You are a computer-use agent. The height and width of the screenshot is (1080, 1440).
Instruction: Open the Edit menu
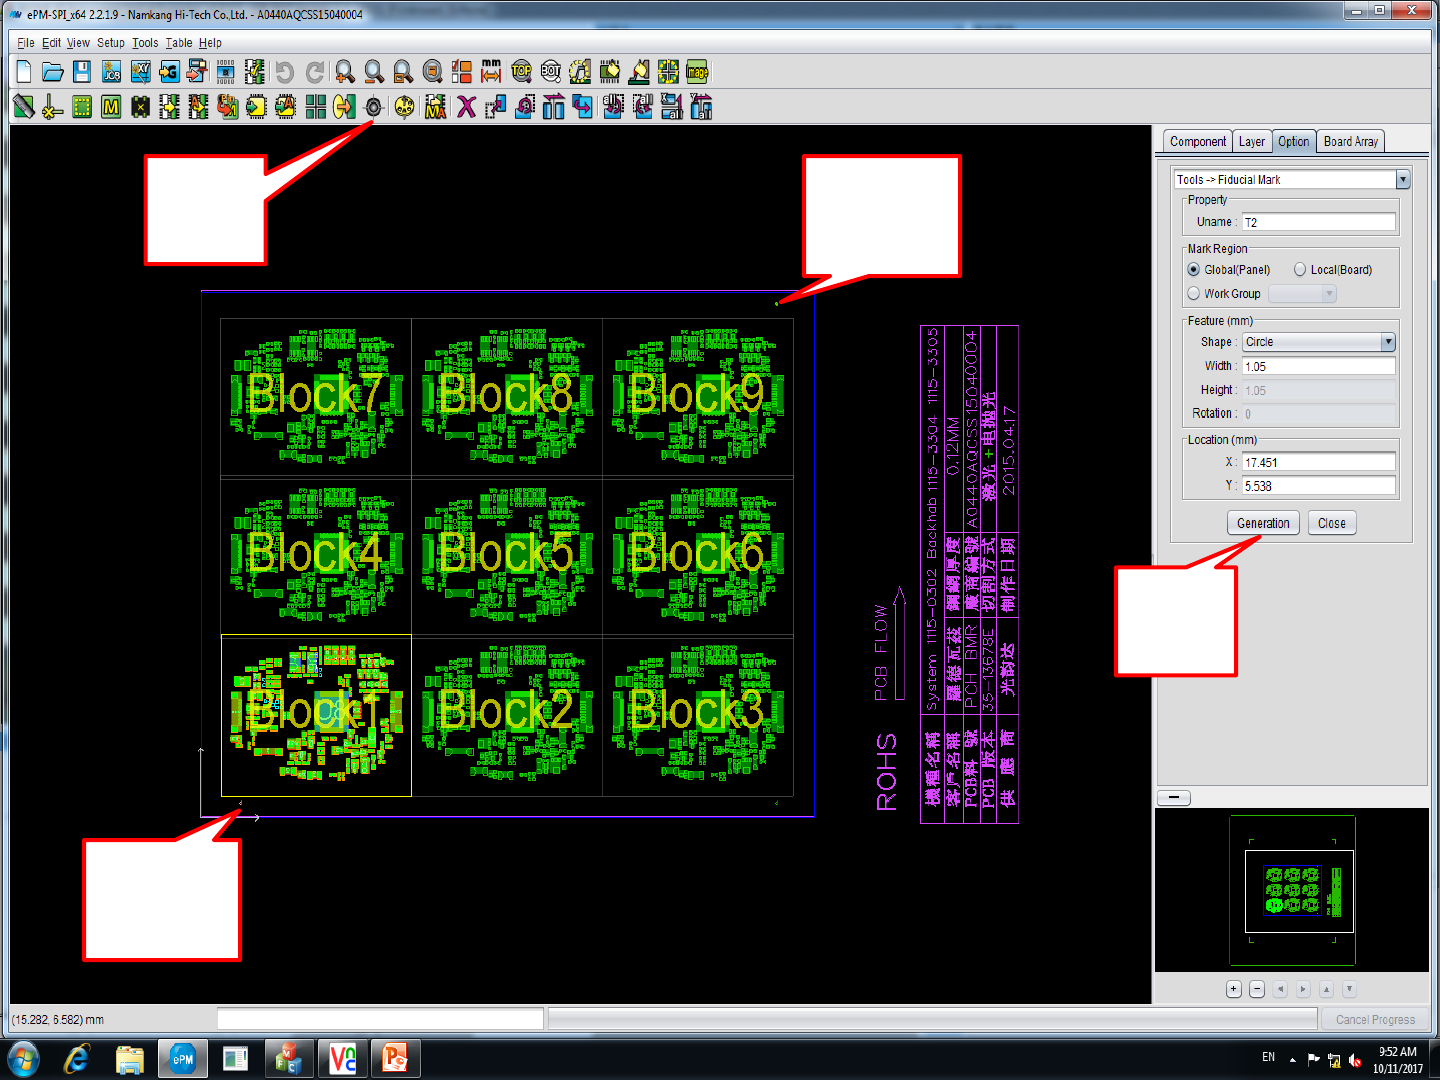click(x=51, y=43)
